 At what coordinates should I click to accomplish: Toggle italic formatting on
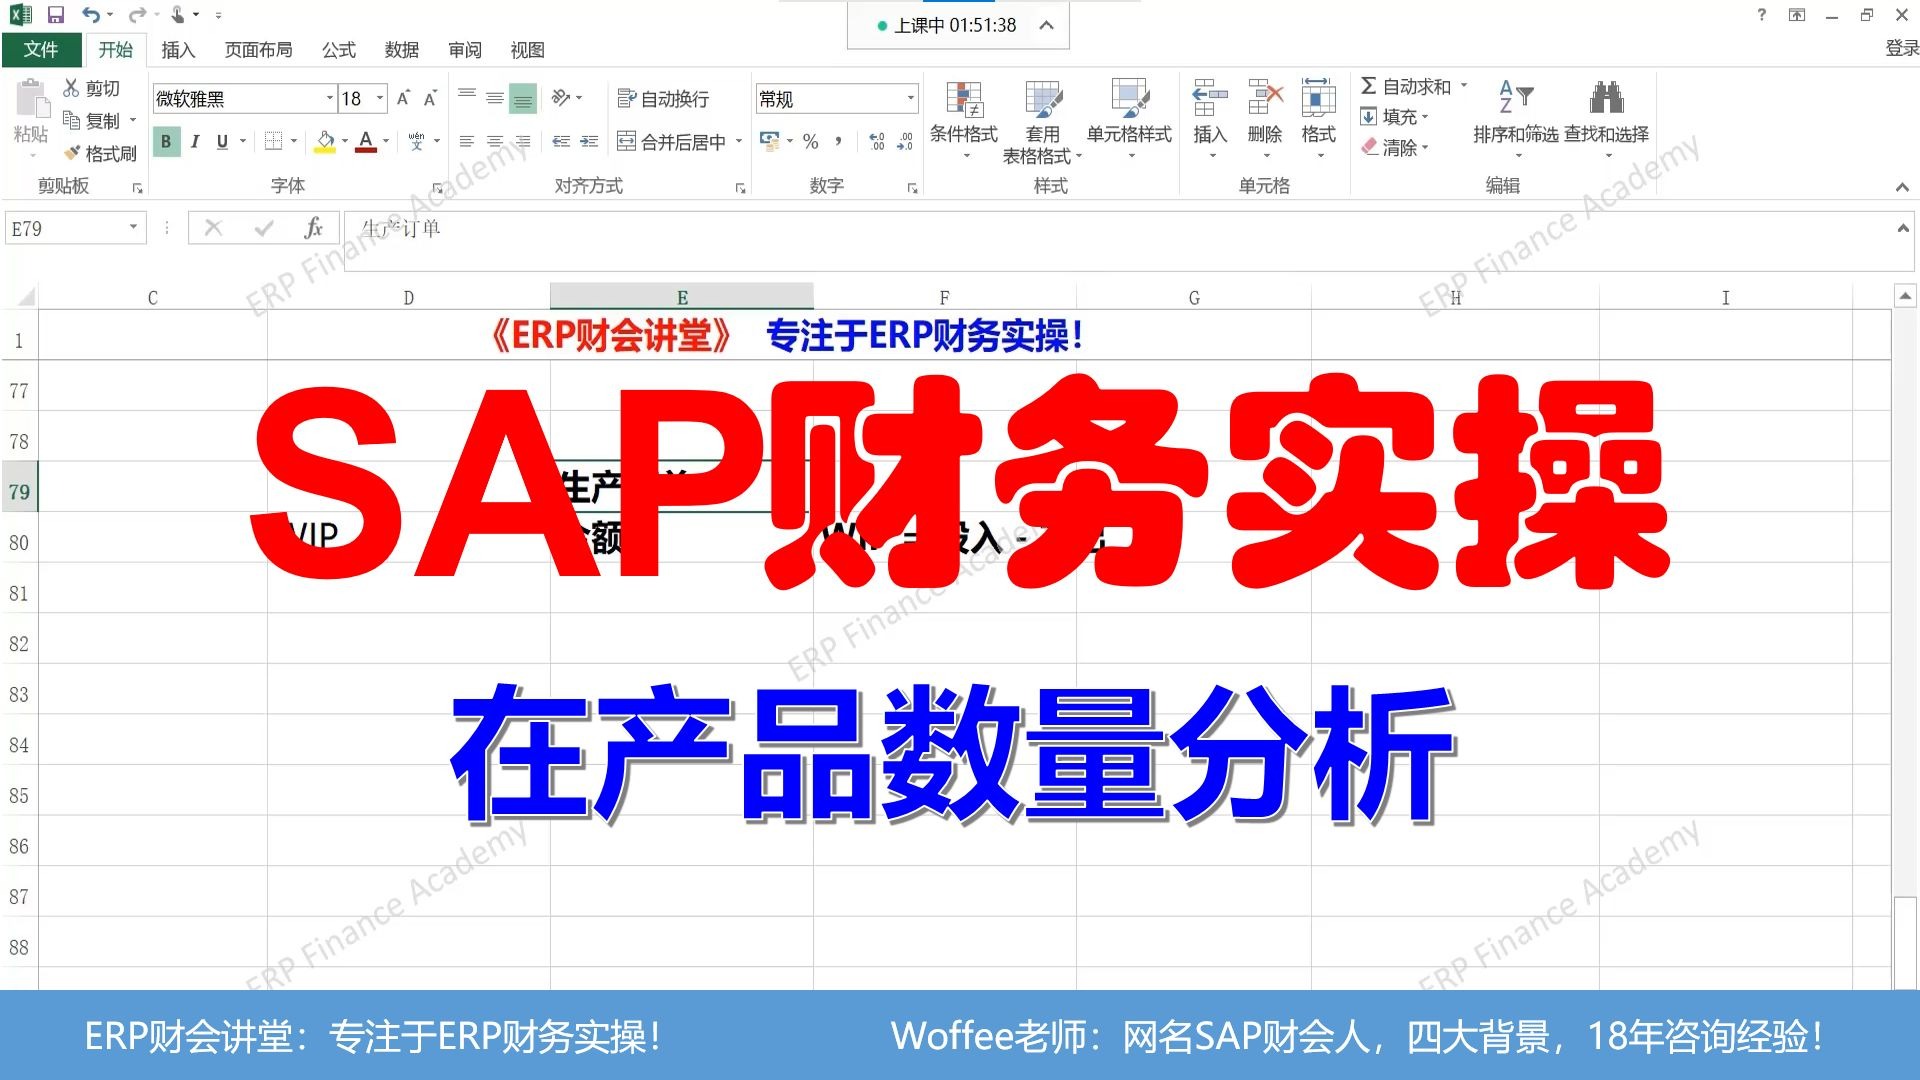(x=194, y=141)
